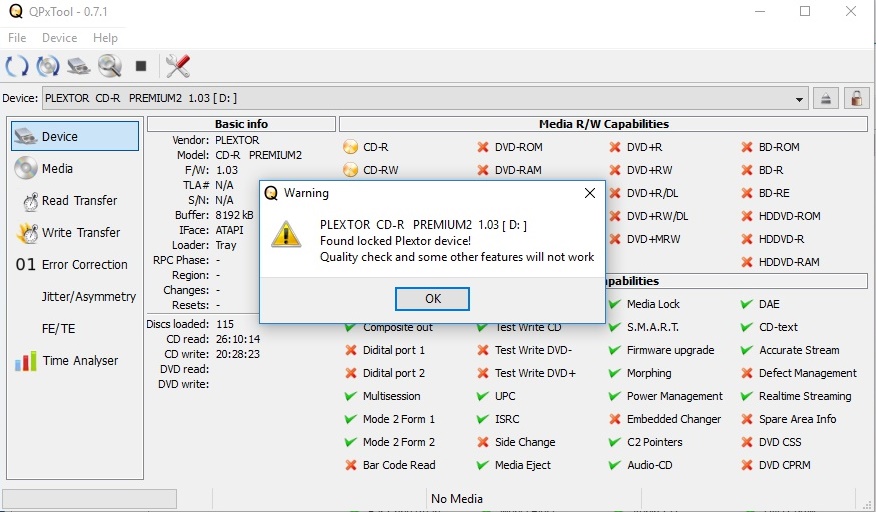Click the HDDVD-ROM capability label
The image size is (876, 512).
[x=789, y=216]
